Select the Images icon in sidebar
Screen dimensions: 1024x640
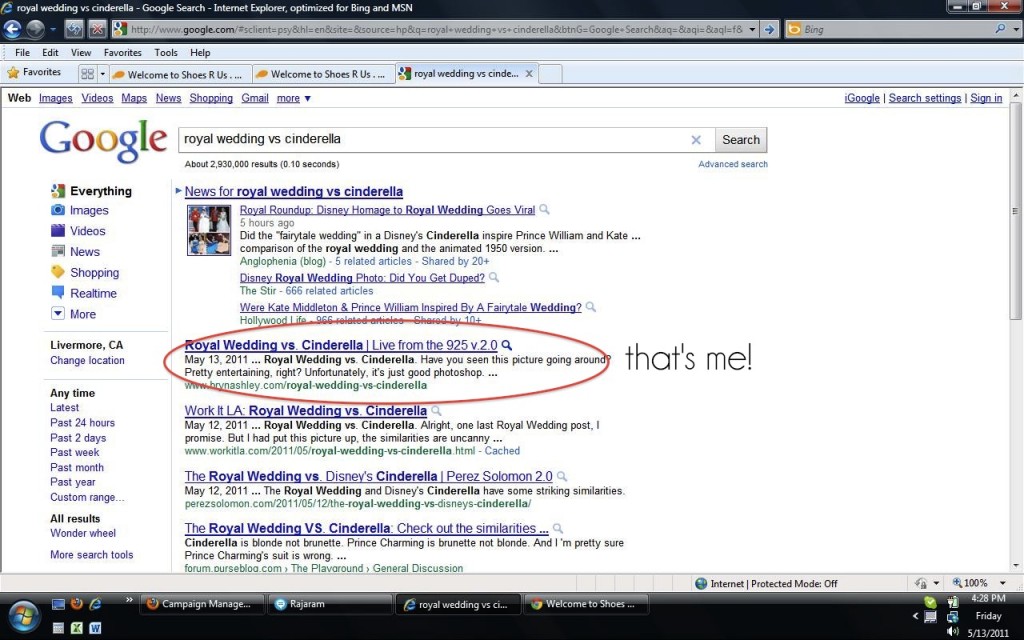pos(58,210)
